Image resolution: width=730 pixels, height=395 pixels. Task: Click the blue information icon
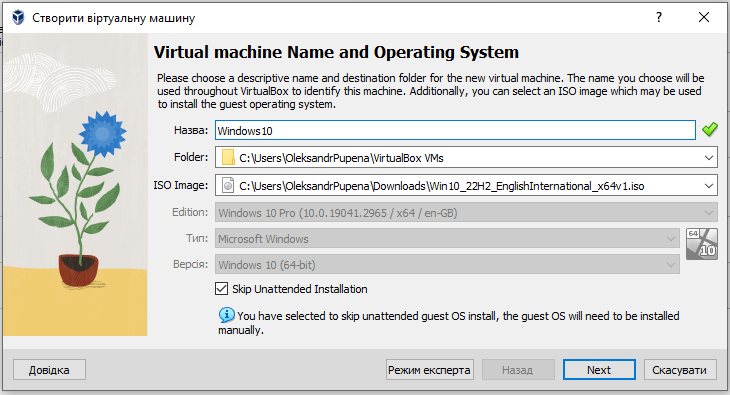(226, 315)
